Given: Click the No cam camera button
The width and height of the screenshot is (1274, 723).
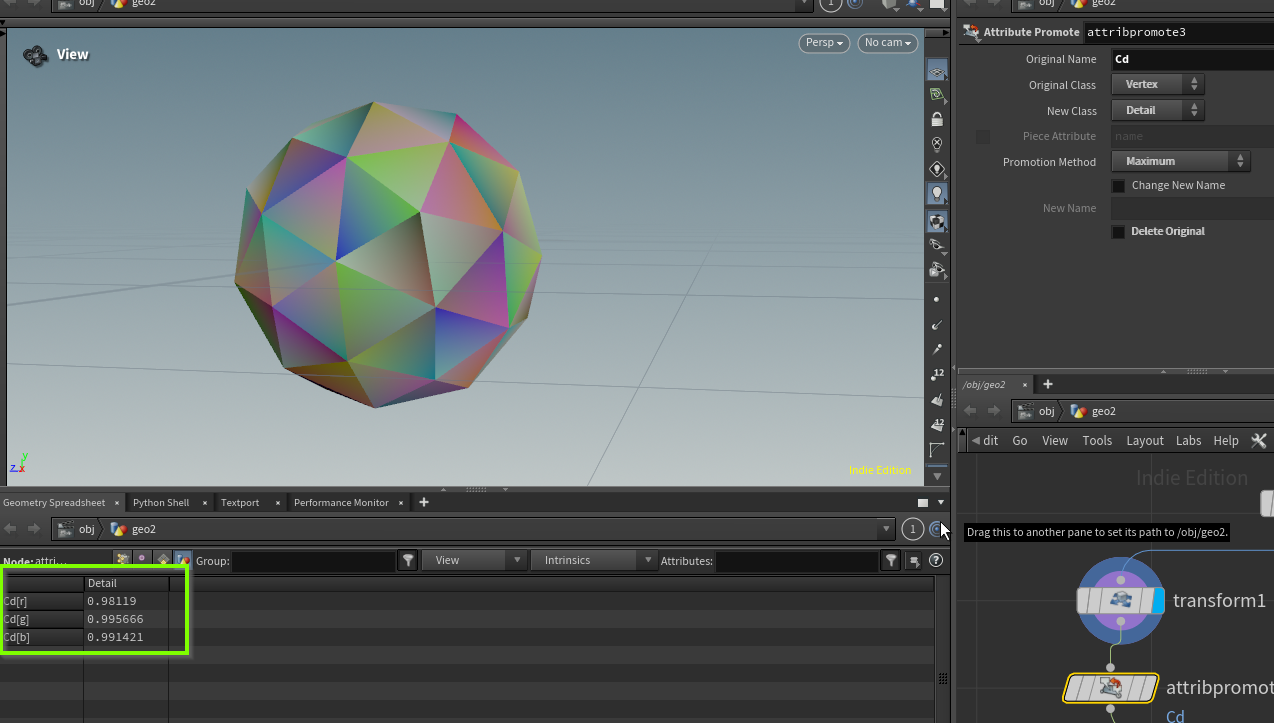Looking at the screenshot, I should (887, 43).
